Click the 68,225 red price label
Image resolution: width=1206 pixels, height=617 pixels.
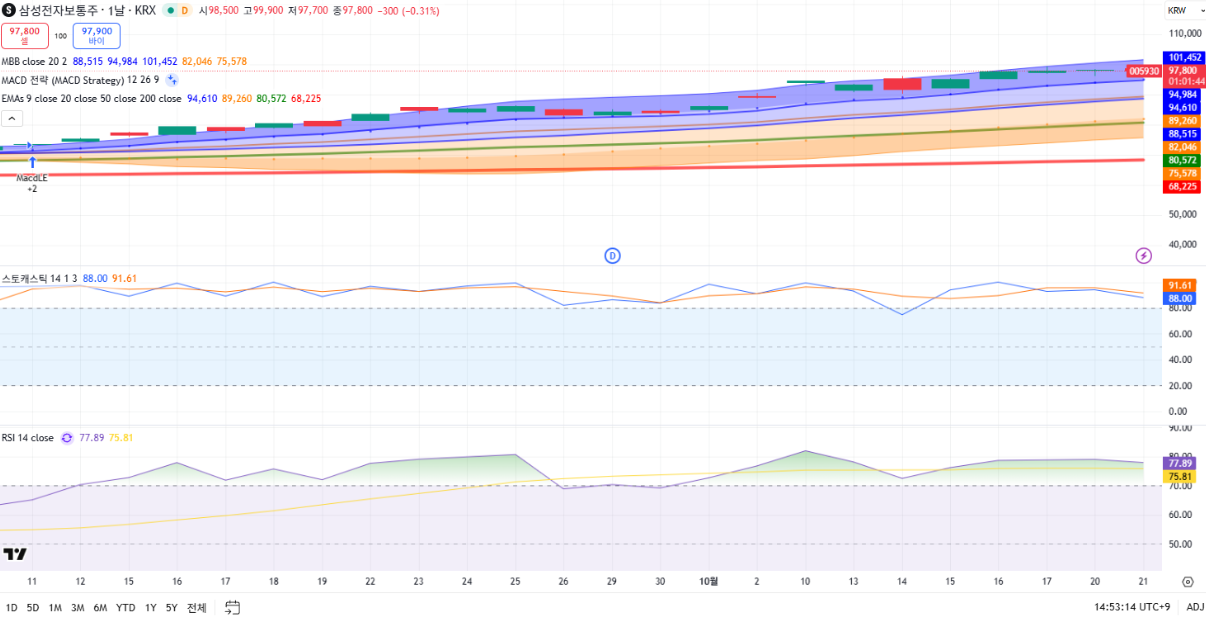1183,186
